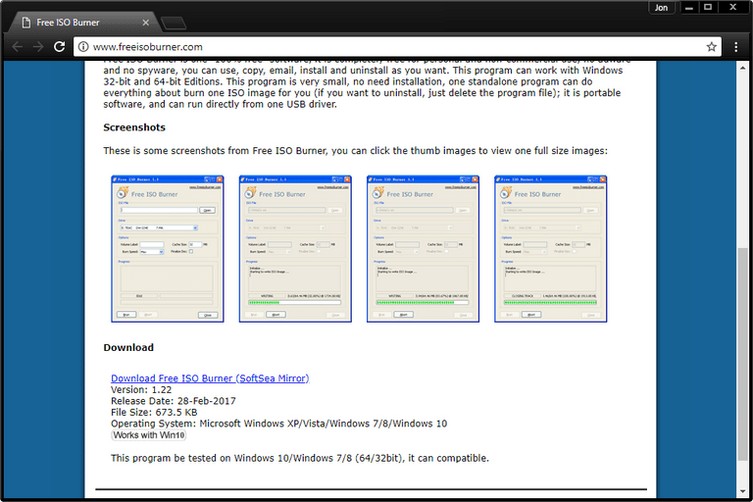Close the Free ISO Burner tab
Viewport: 753px width, 502px height.
coord(146,23)
